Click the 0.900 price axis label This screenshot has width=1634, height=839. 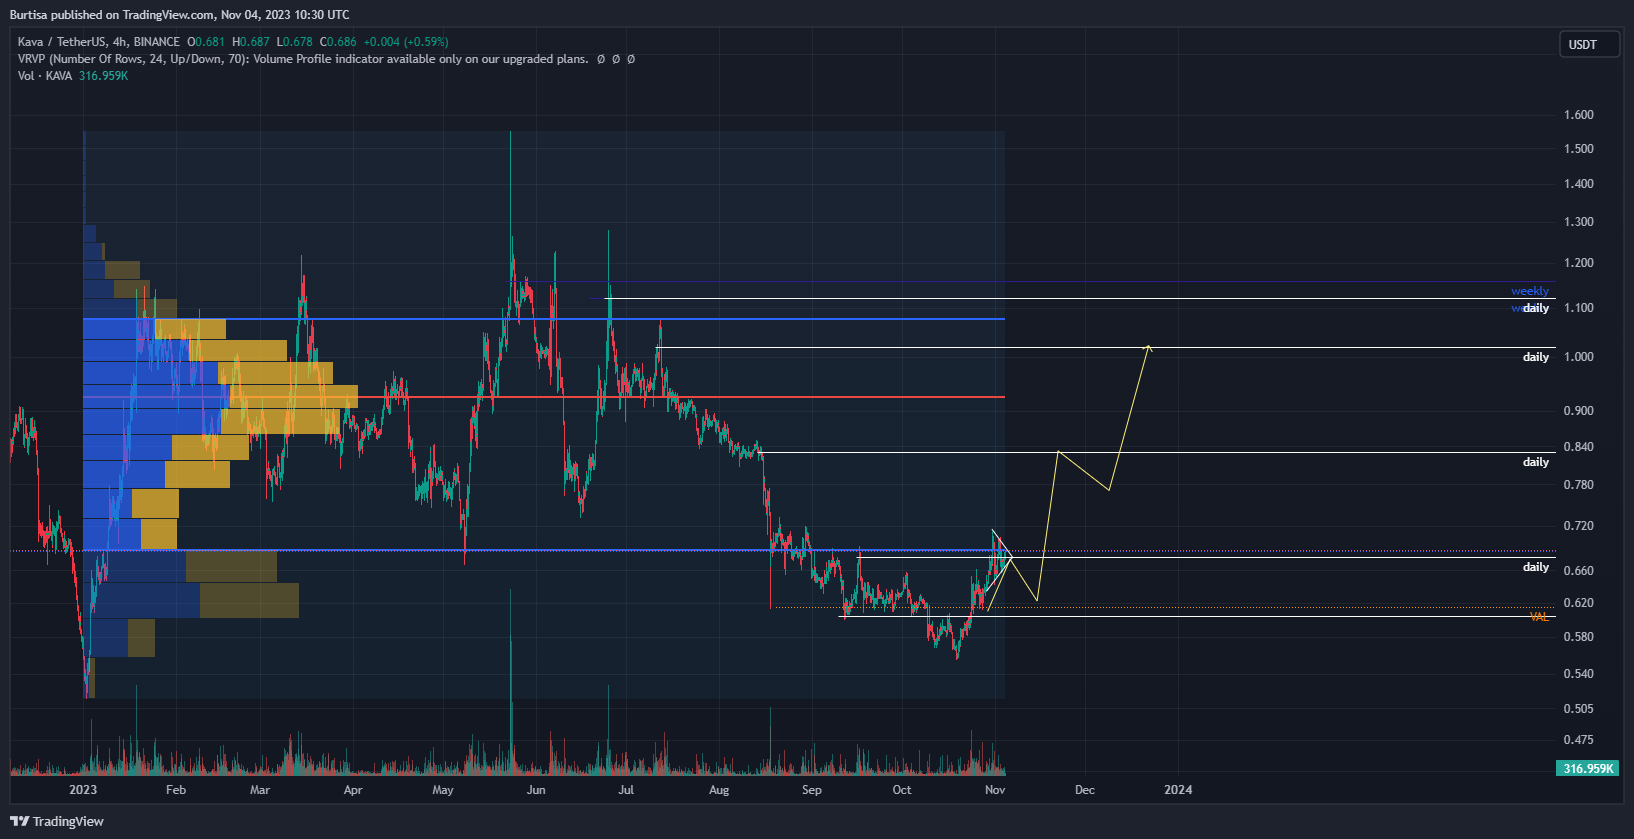(1579, 411)
